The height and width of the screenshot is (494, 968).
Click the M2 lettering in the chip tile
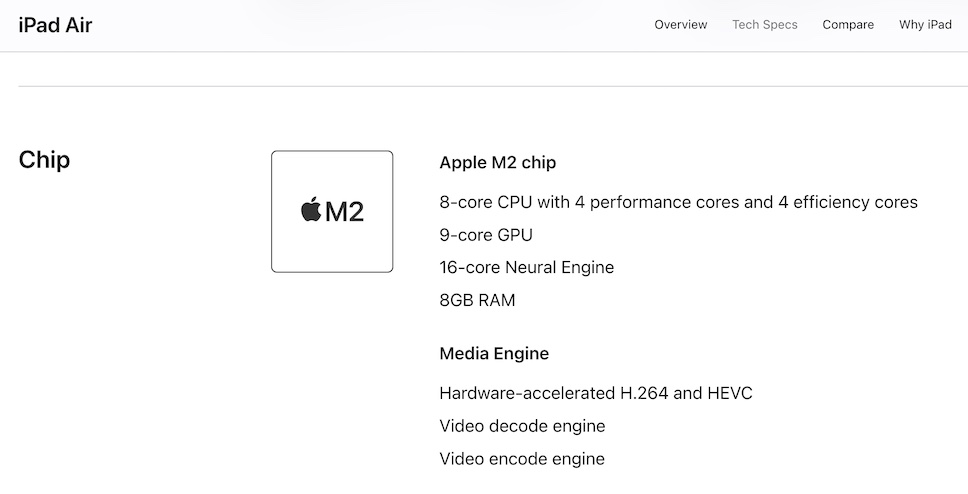tap(345, 212)
